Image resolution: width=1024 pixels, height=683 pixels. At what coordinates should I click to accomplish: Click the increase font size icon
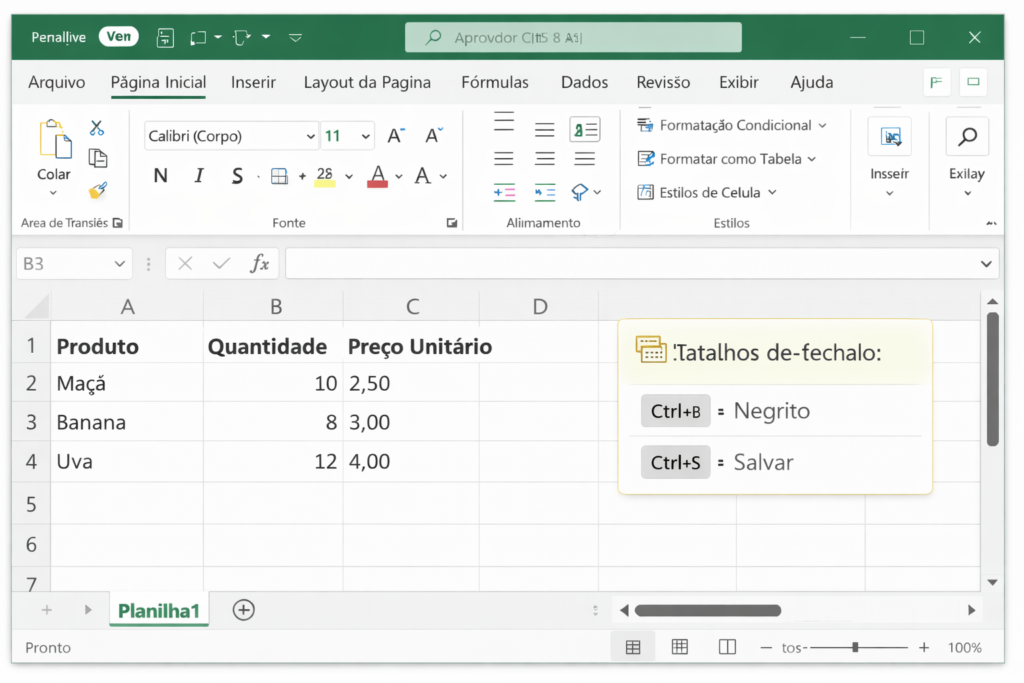(396, 136)
